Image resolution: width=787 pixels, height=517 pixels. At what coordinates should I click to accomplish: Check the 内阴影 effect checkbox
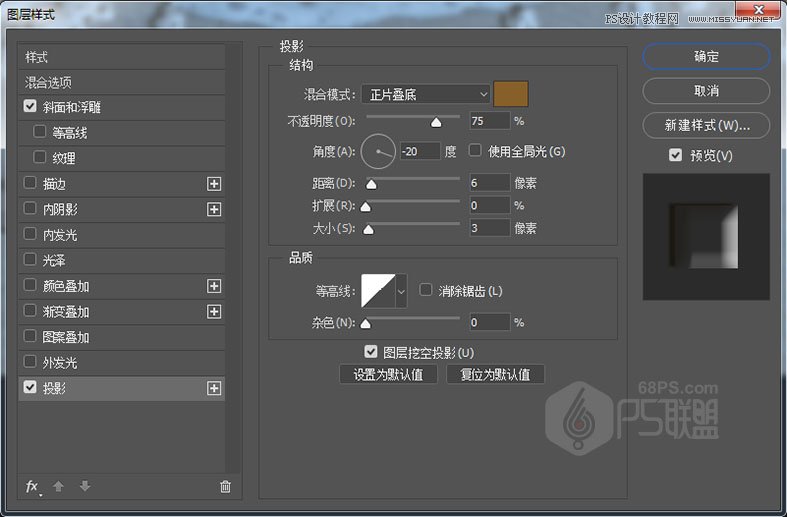pyautogui.click(x=30, y=208)
